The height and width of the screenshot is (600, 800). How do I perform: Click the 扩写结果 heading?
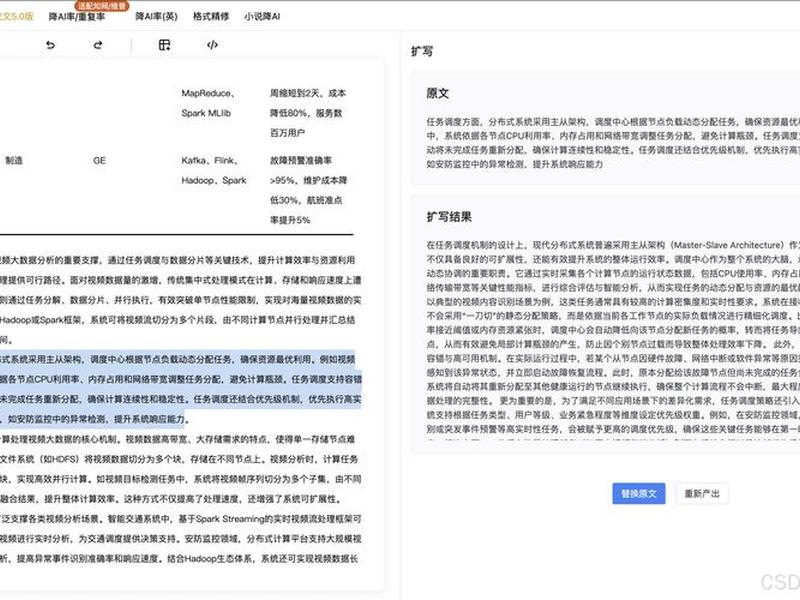pos(449,217)
